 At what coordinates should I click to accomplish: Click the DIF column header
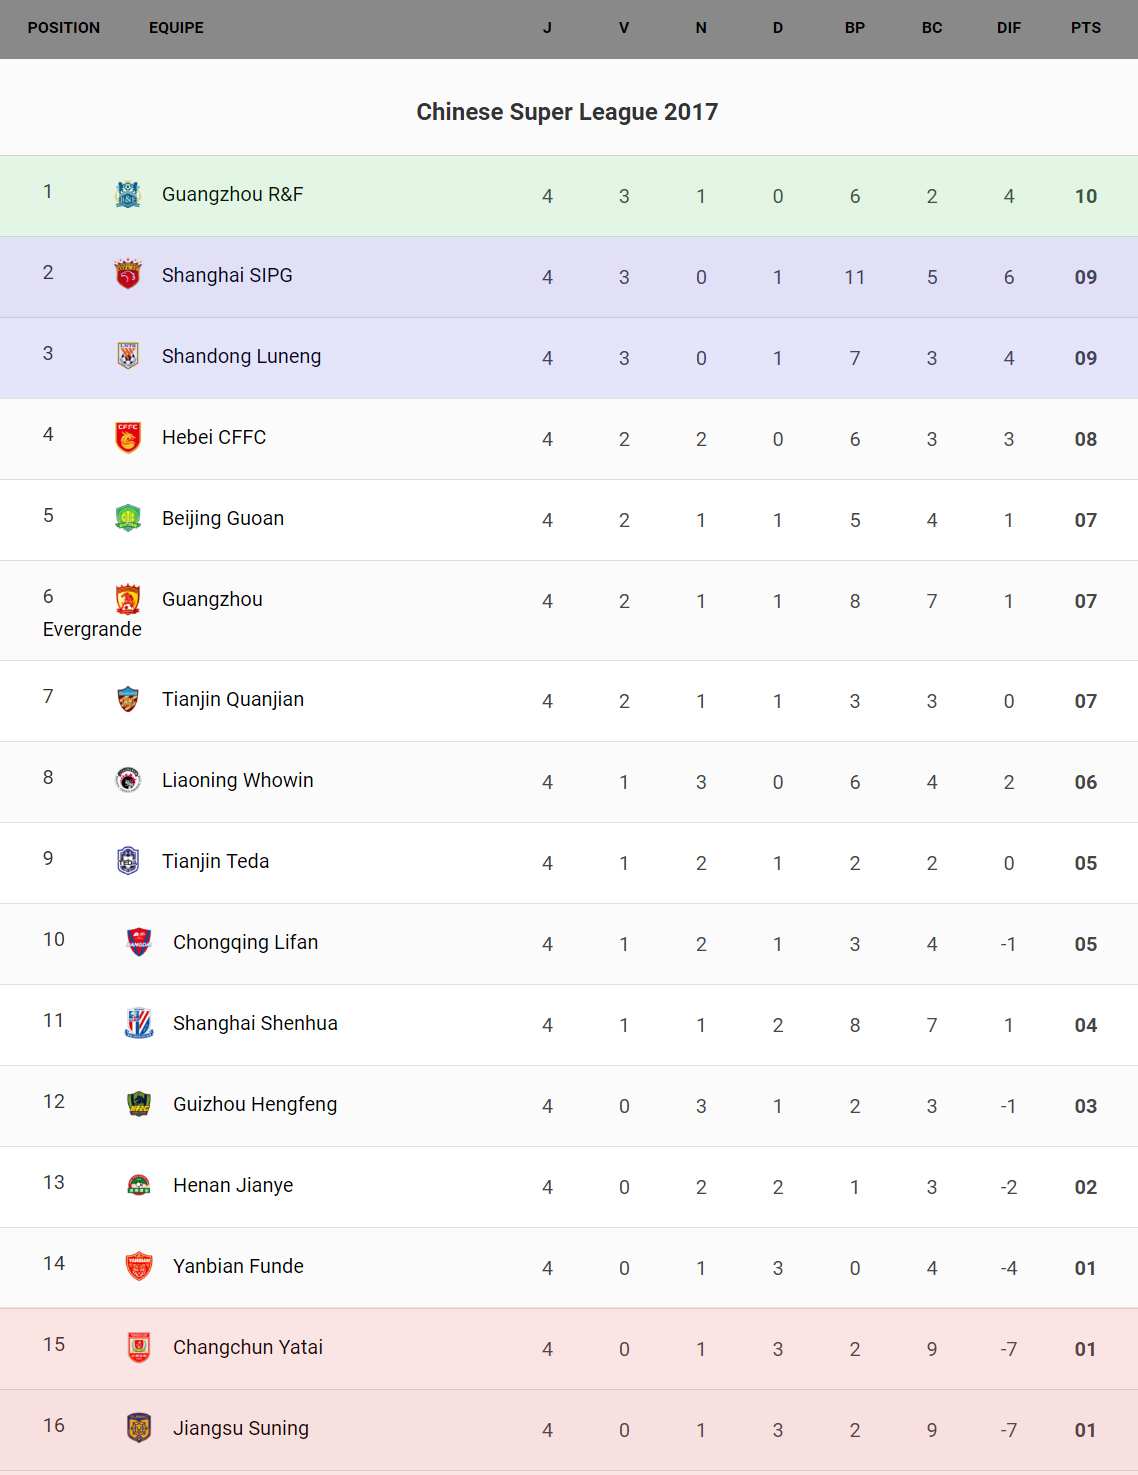pos(1008,28)
